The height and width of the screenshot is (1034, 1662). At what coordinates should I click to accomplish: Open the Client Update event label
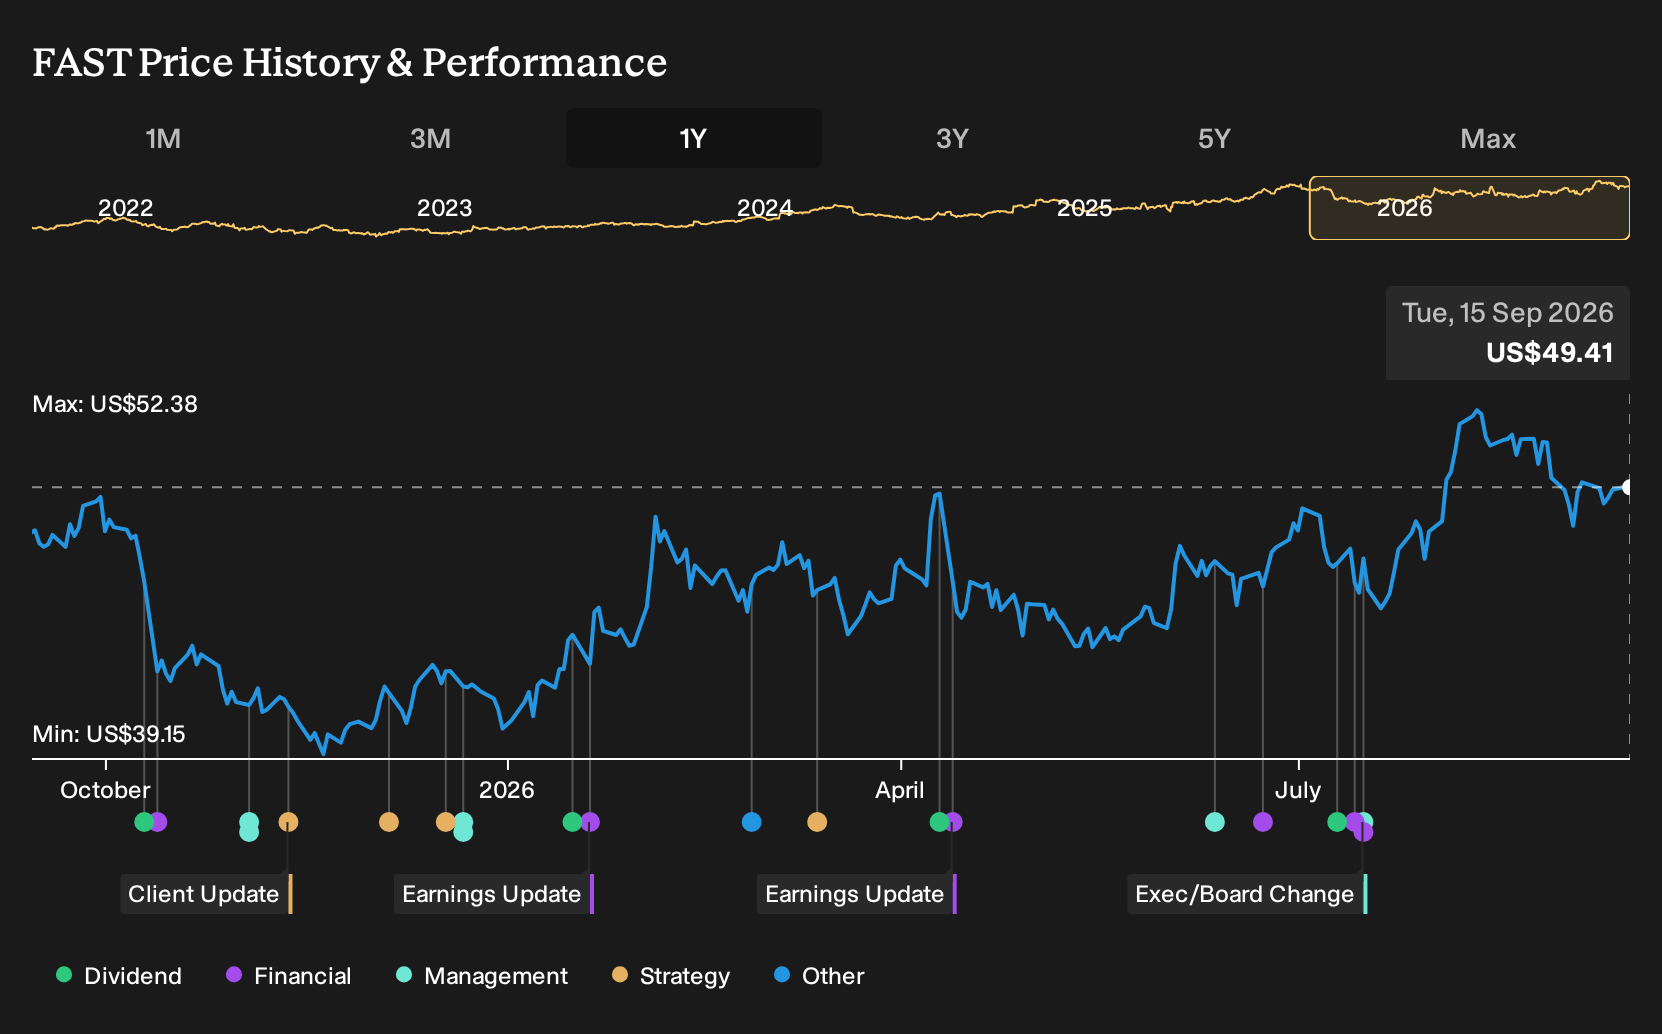point(206,894)
